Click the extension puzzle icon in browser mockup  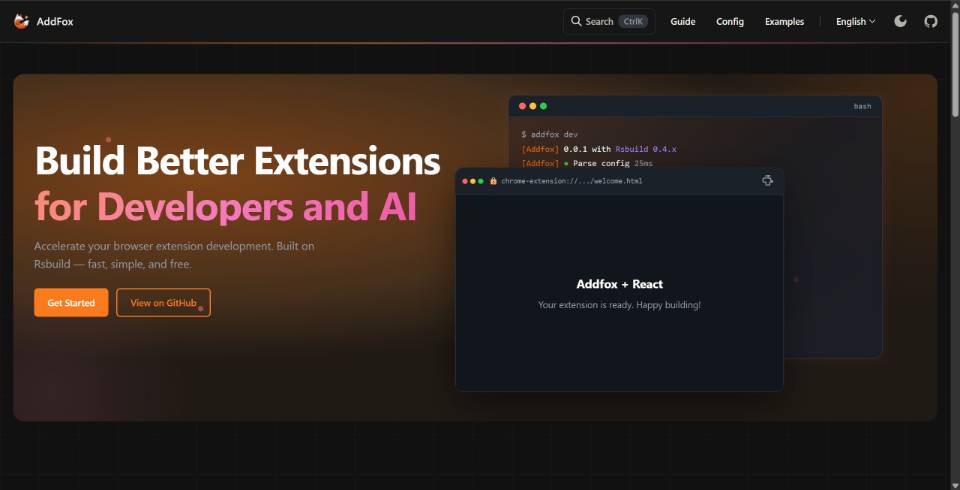767,181
